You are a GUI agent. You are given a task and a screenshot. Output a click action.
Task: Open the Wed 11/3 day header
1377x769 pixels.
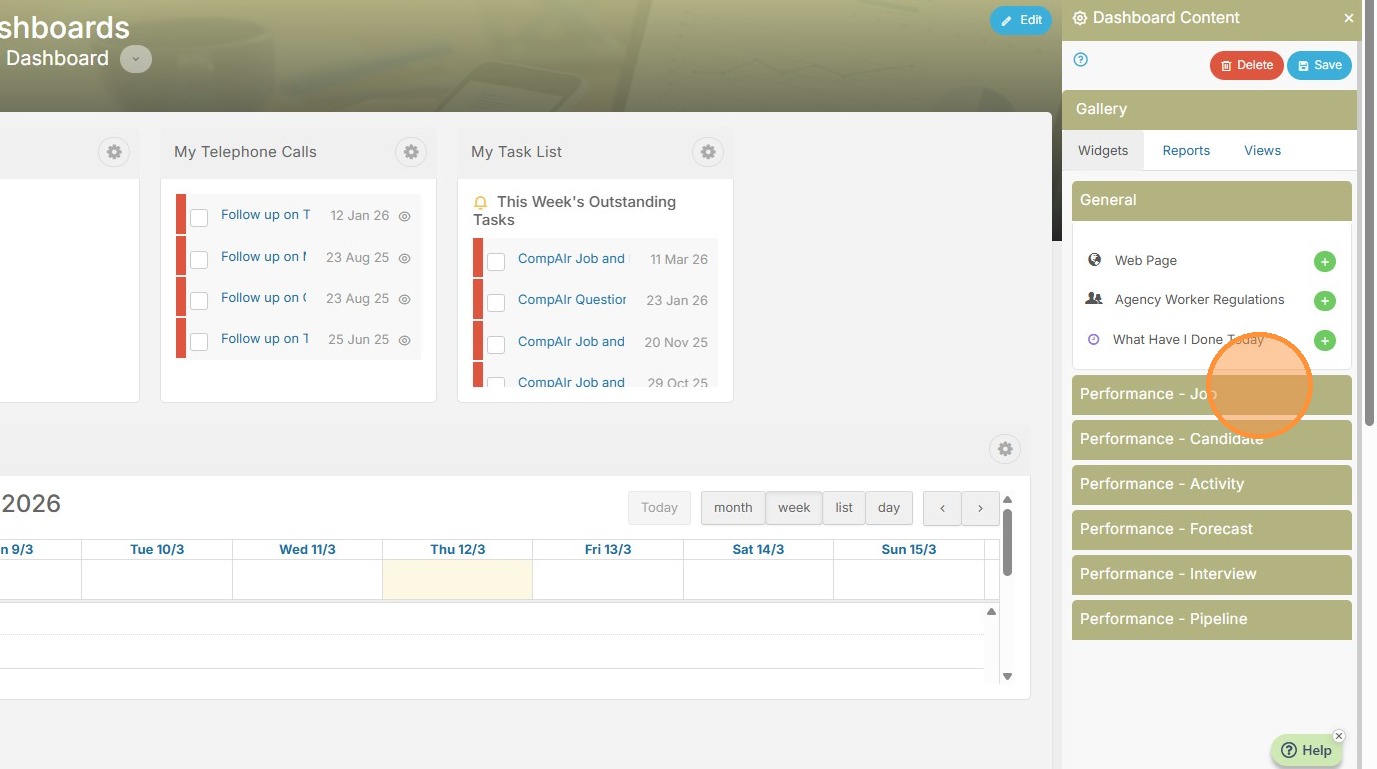click(x=307, y=550)
